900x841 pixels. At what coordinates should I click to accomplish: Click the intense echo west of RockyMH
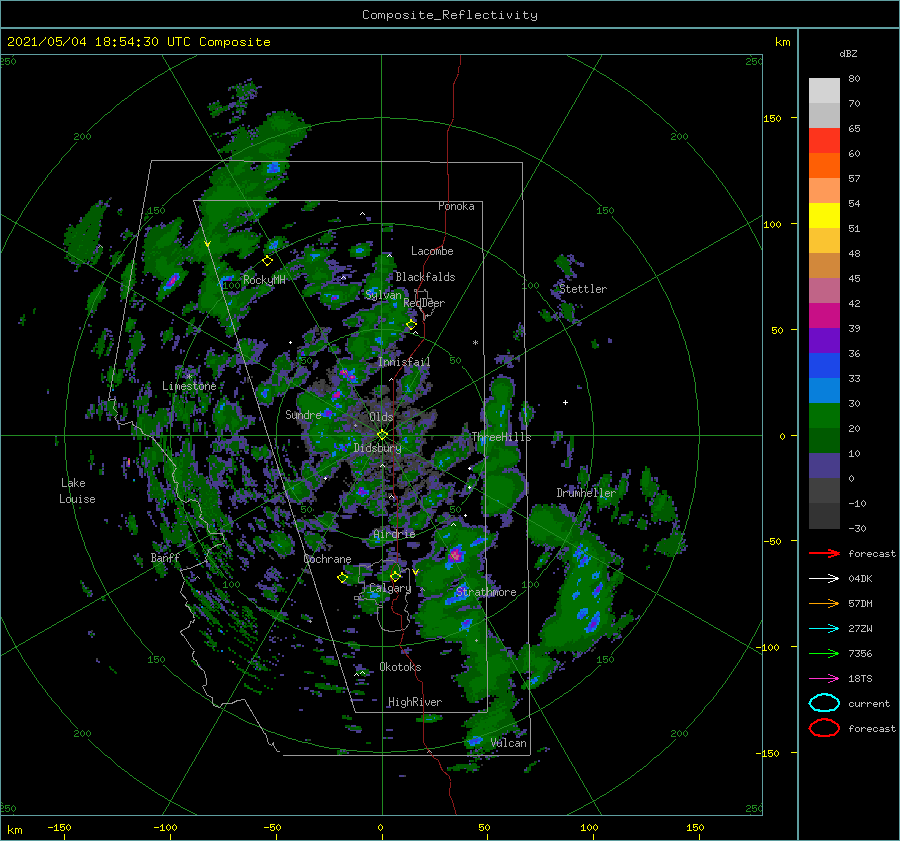tap(171, 281)
